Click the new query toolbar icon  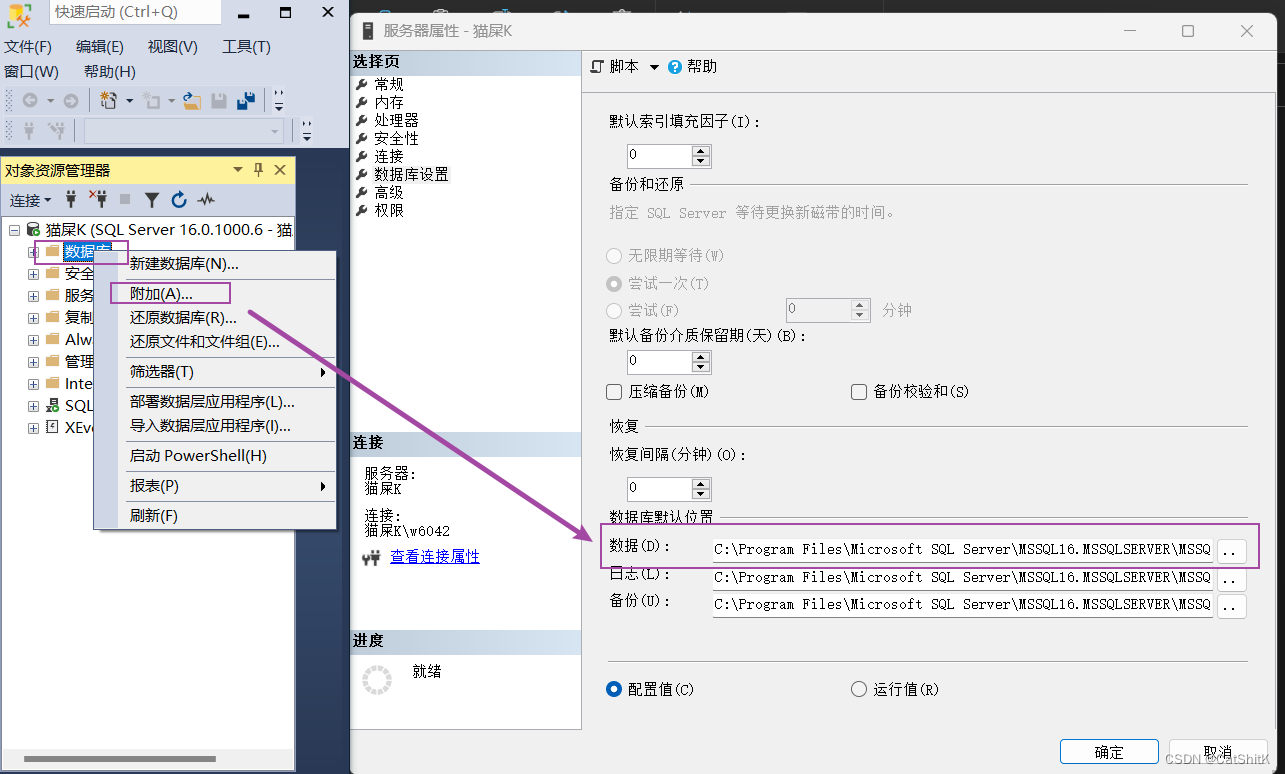109,101
